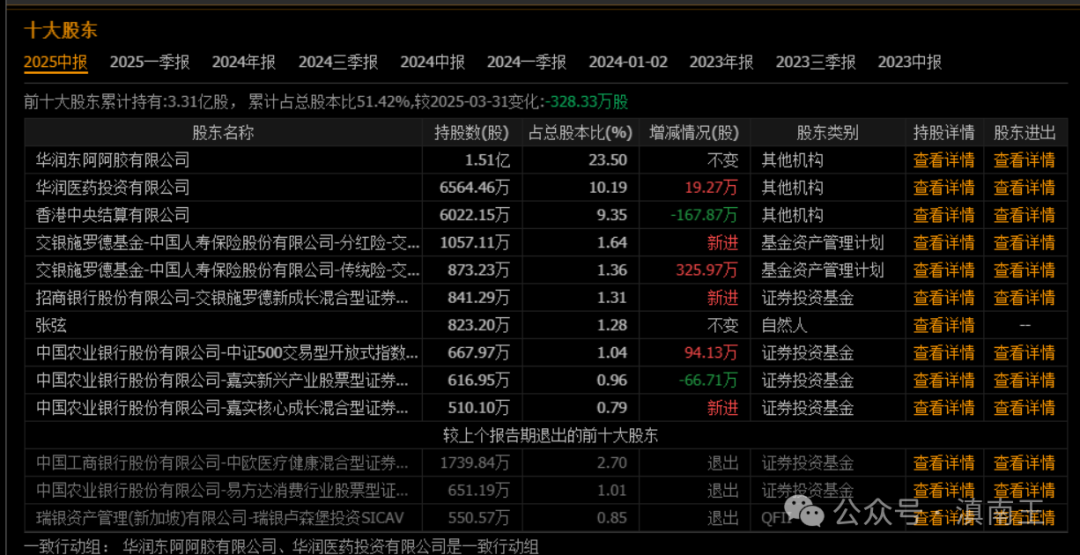
Task: Open 持股详情 查看详情 link for 张弦
Action: (x=944, y=325)
